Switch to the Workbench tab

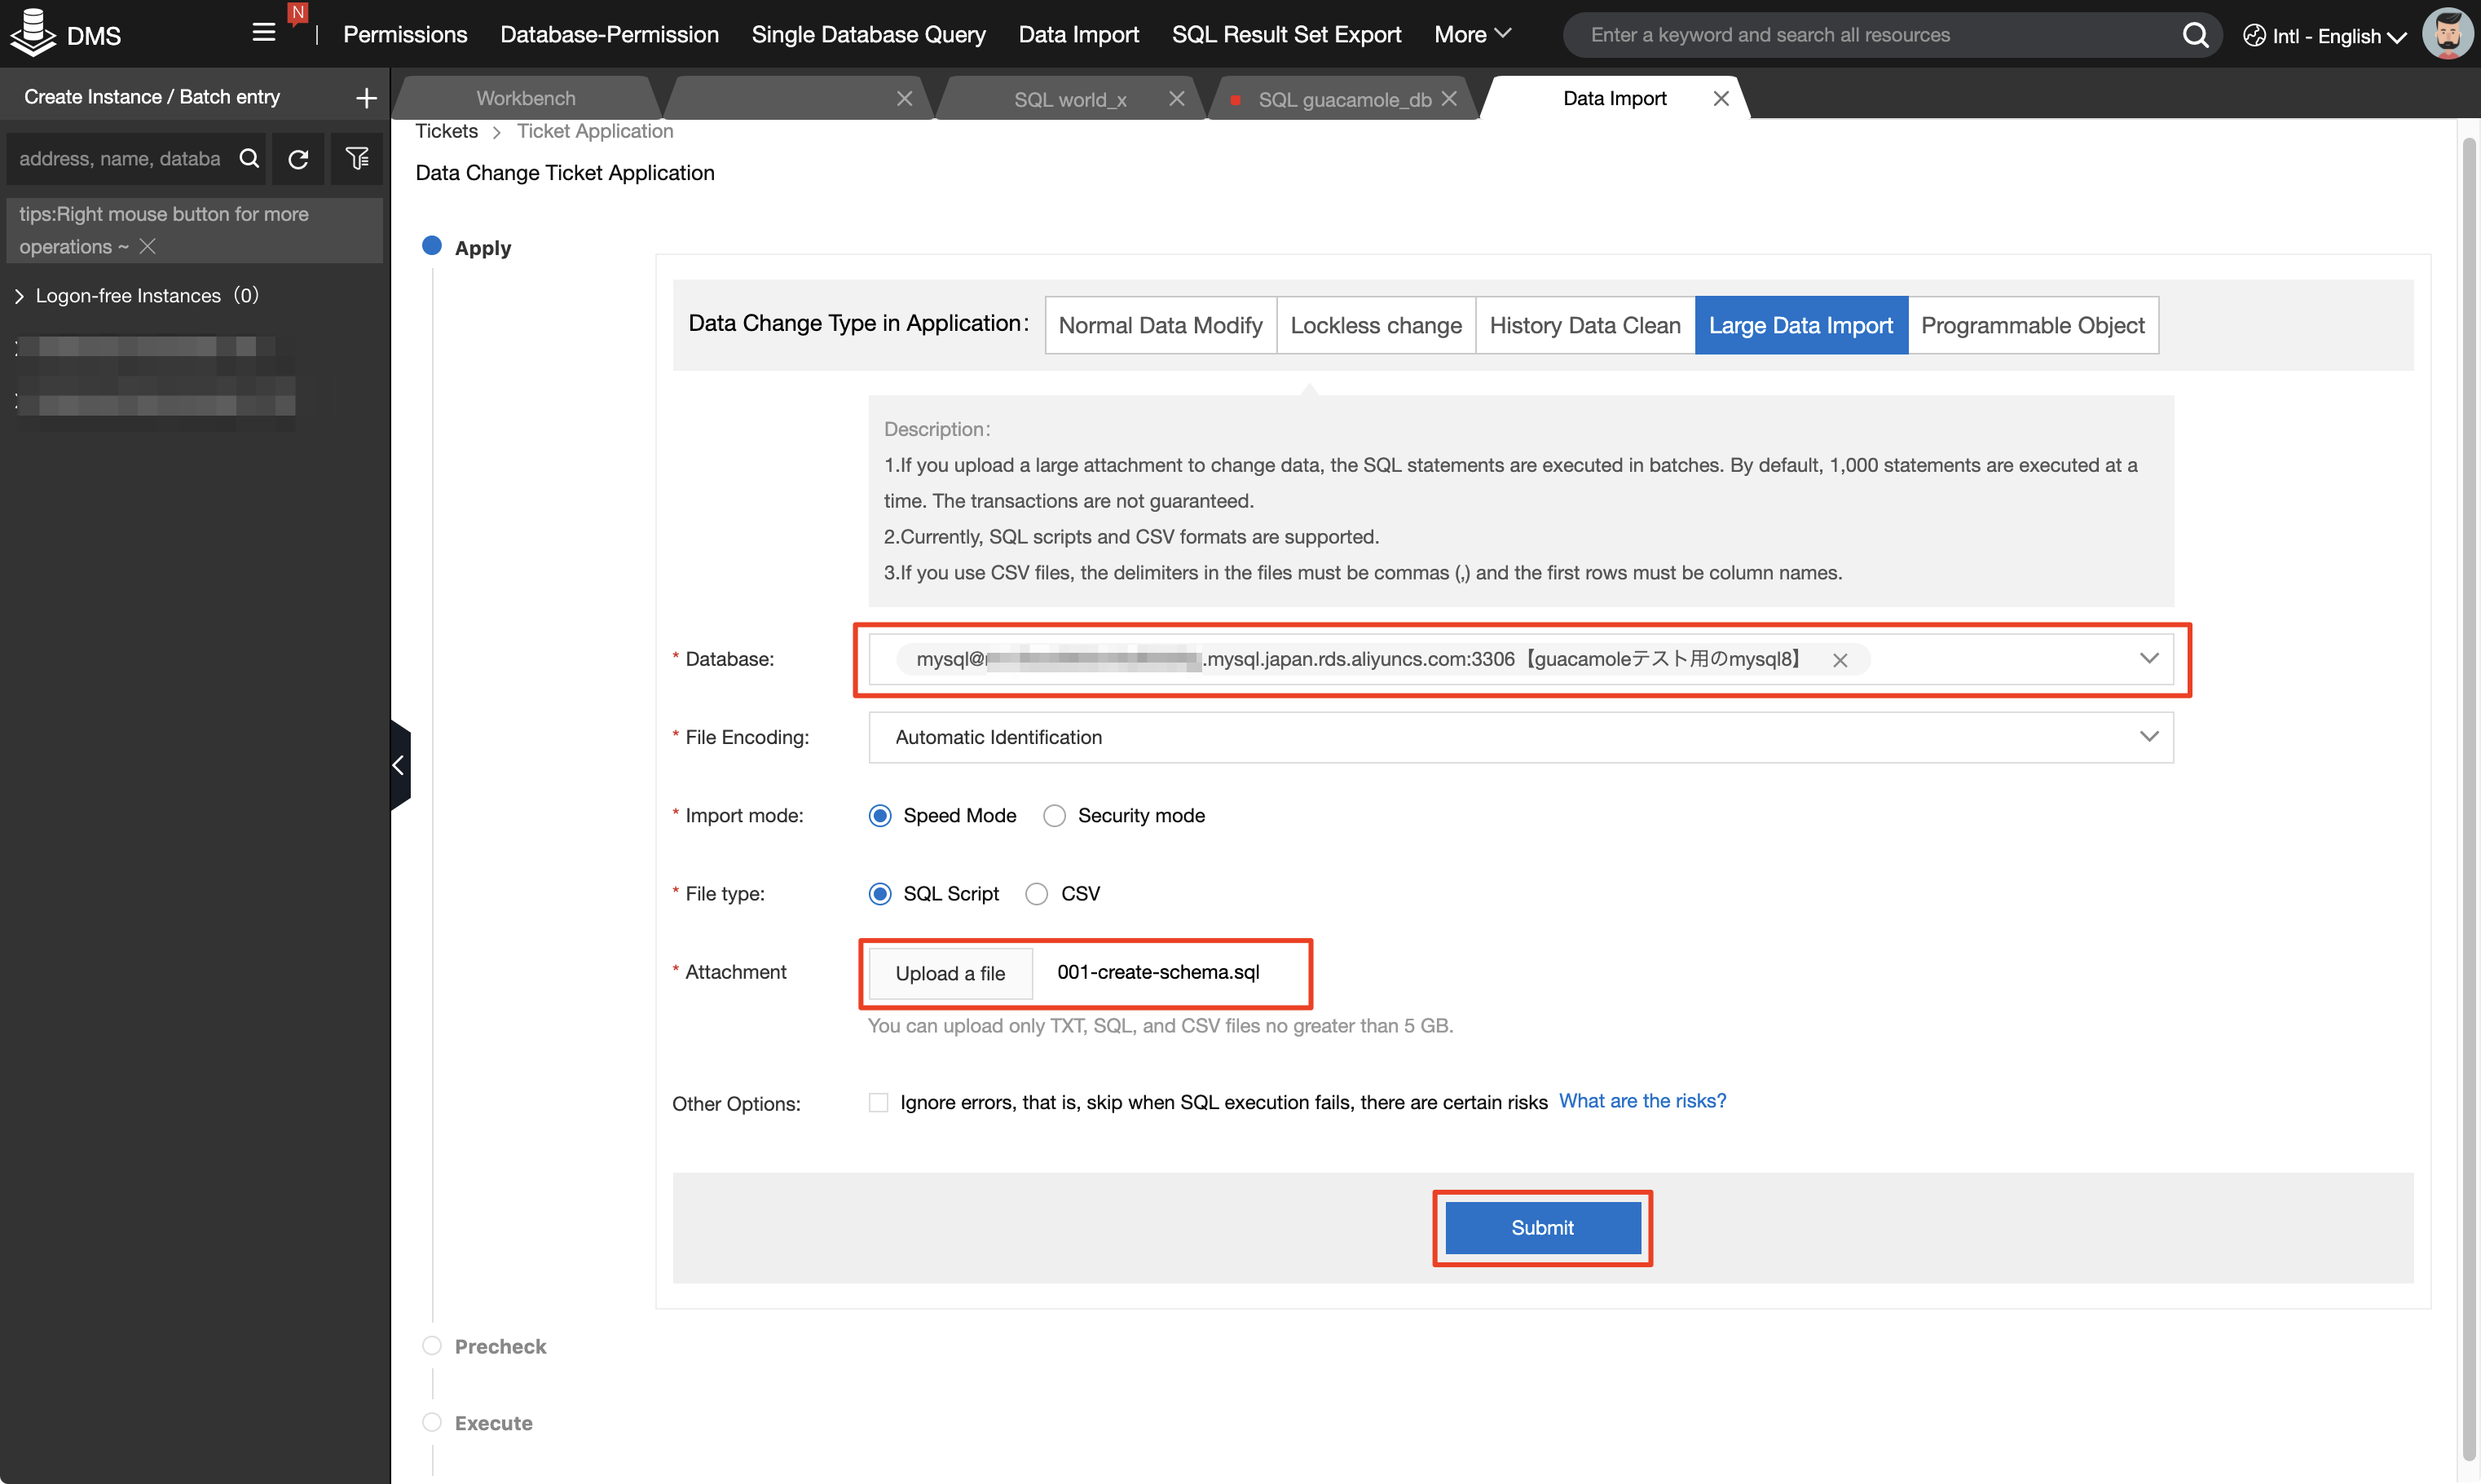pyautogui.click(x=526, y=98)
